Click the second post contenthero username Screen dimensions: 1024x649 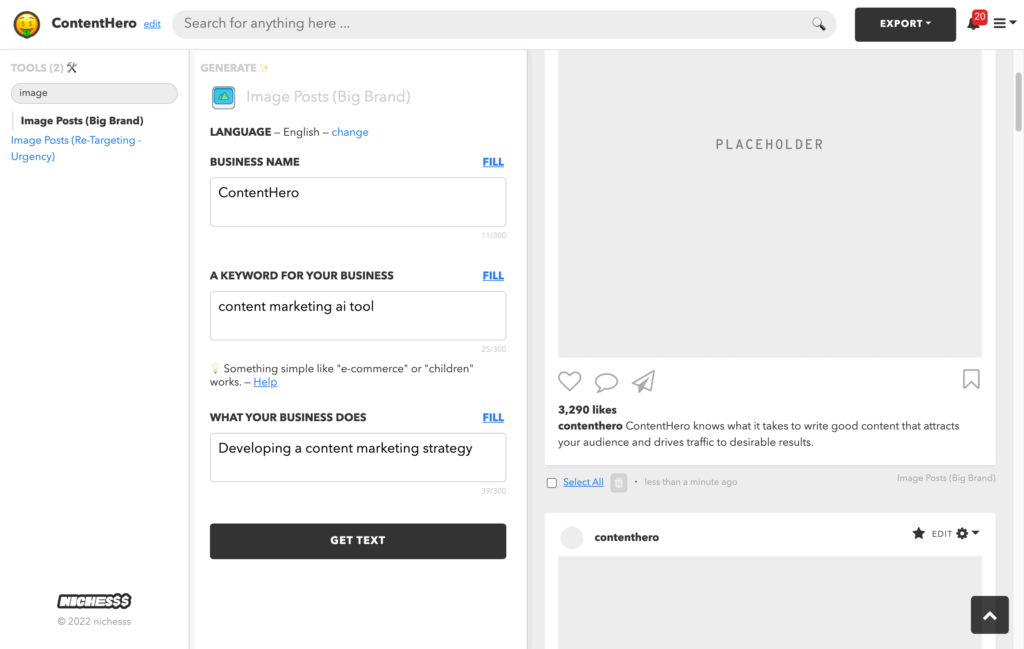tap(626, 537)
